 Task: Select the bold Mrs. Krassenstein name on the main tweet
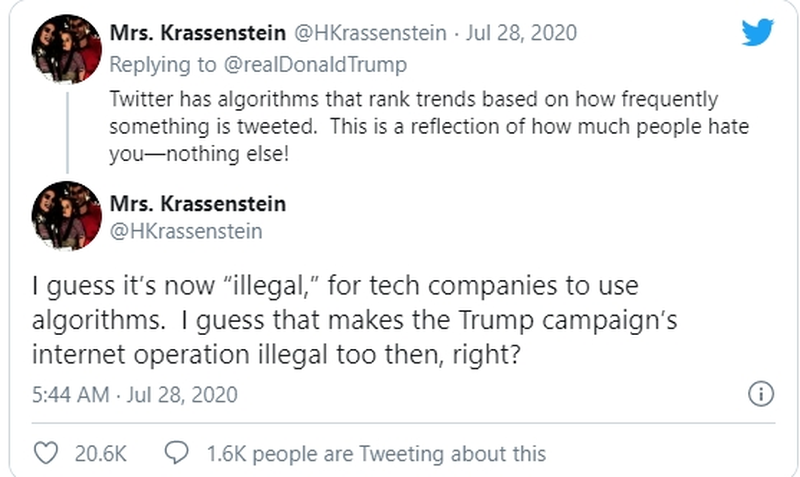tap(198, 204)
